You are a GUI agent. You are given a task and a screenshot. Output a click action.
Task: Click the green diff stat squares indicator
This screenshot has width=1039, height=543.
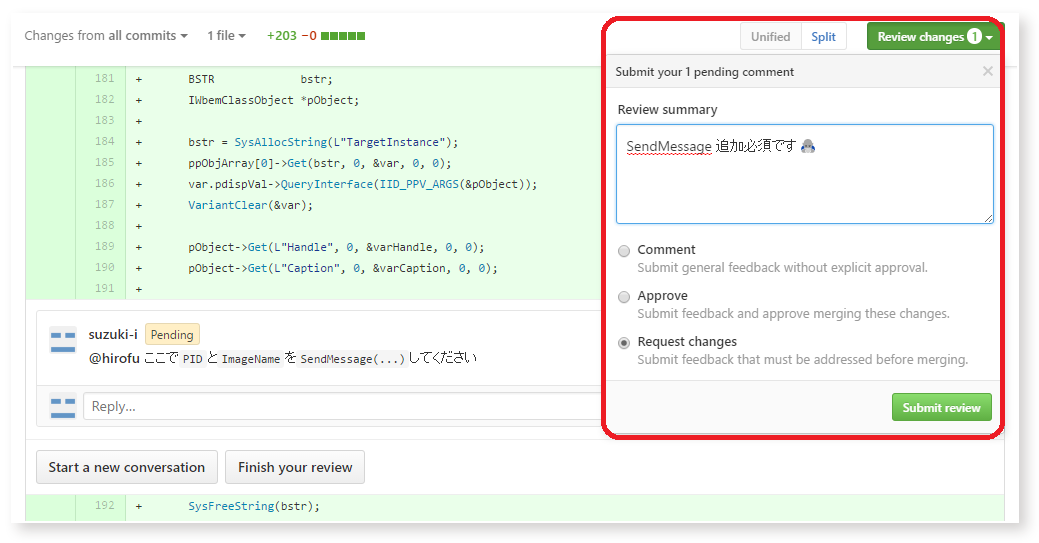pos(343,36)
